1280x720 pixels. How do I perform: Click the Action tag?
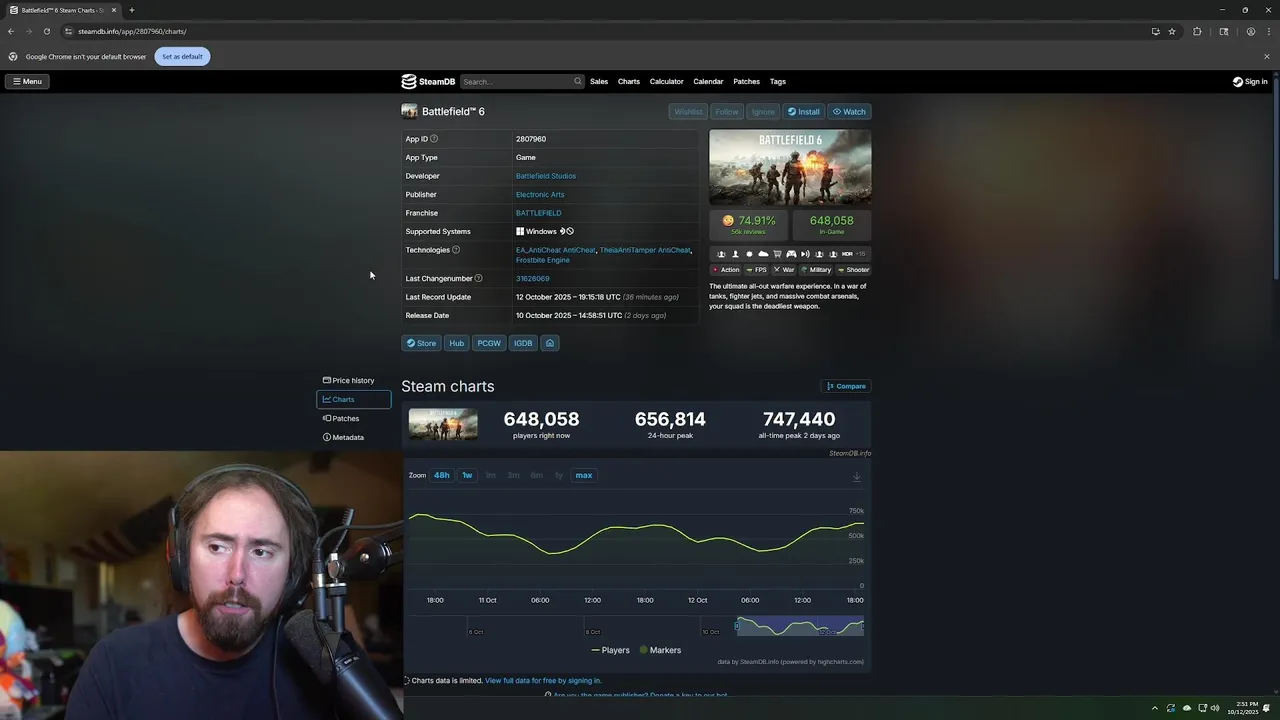(x=726, y=270)
